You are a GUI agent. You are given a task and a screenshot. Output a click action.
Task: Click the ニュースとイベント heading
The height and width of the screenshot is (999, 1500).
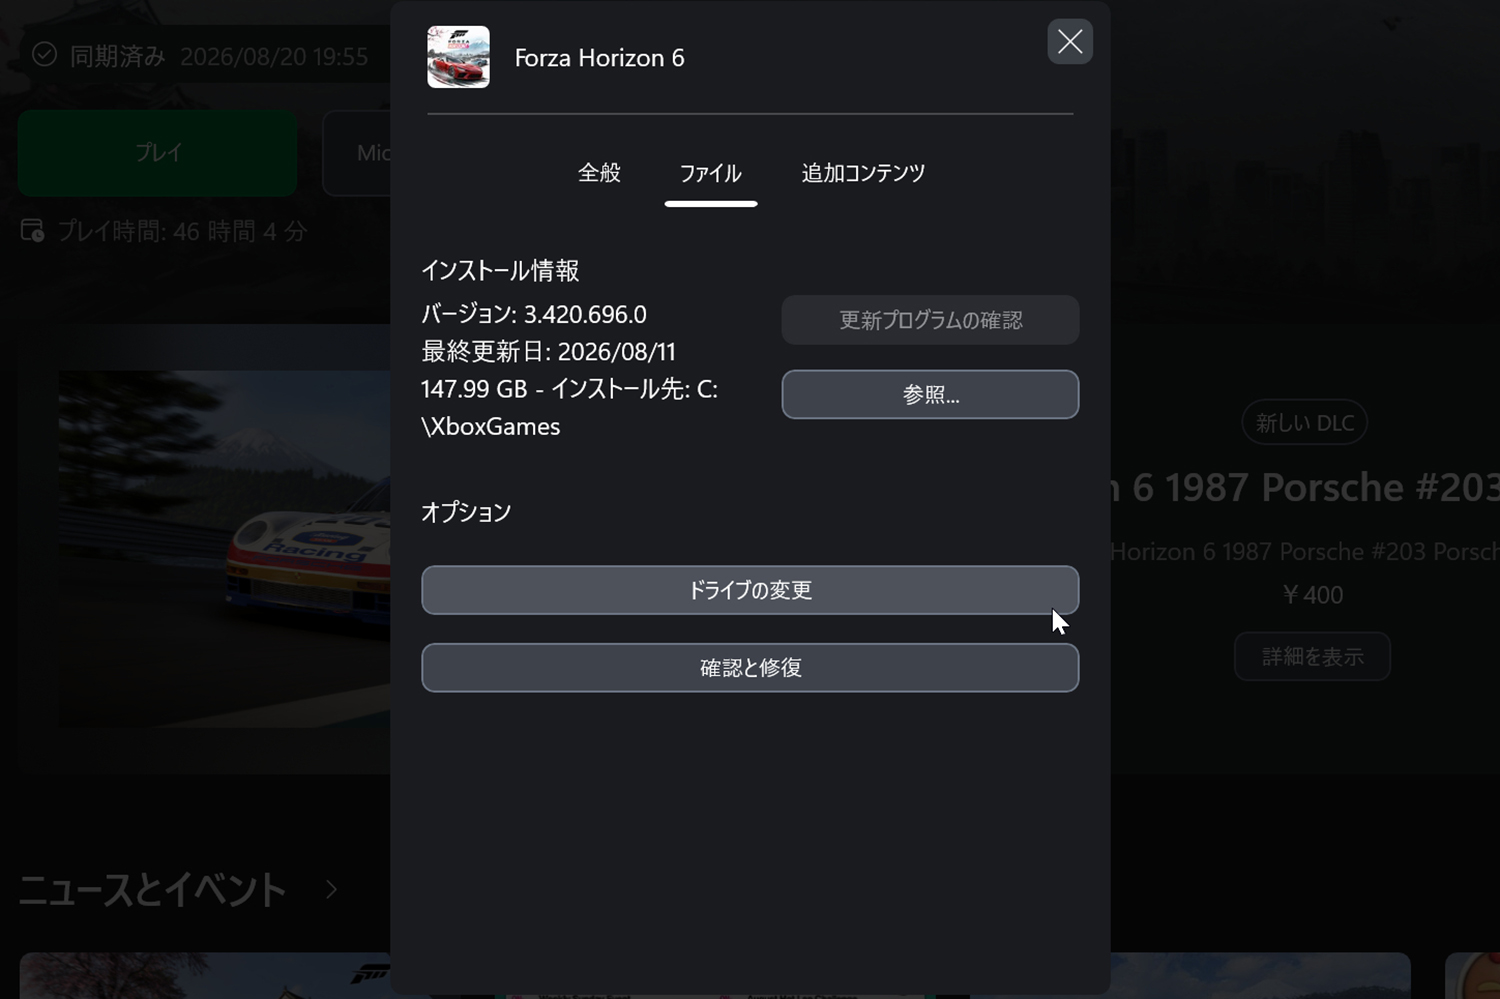click(153, 889)
